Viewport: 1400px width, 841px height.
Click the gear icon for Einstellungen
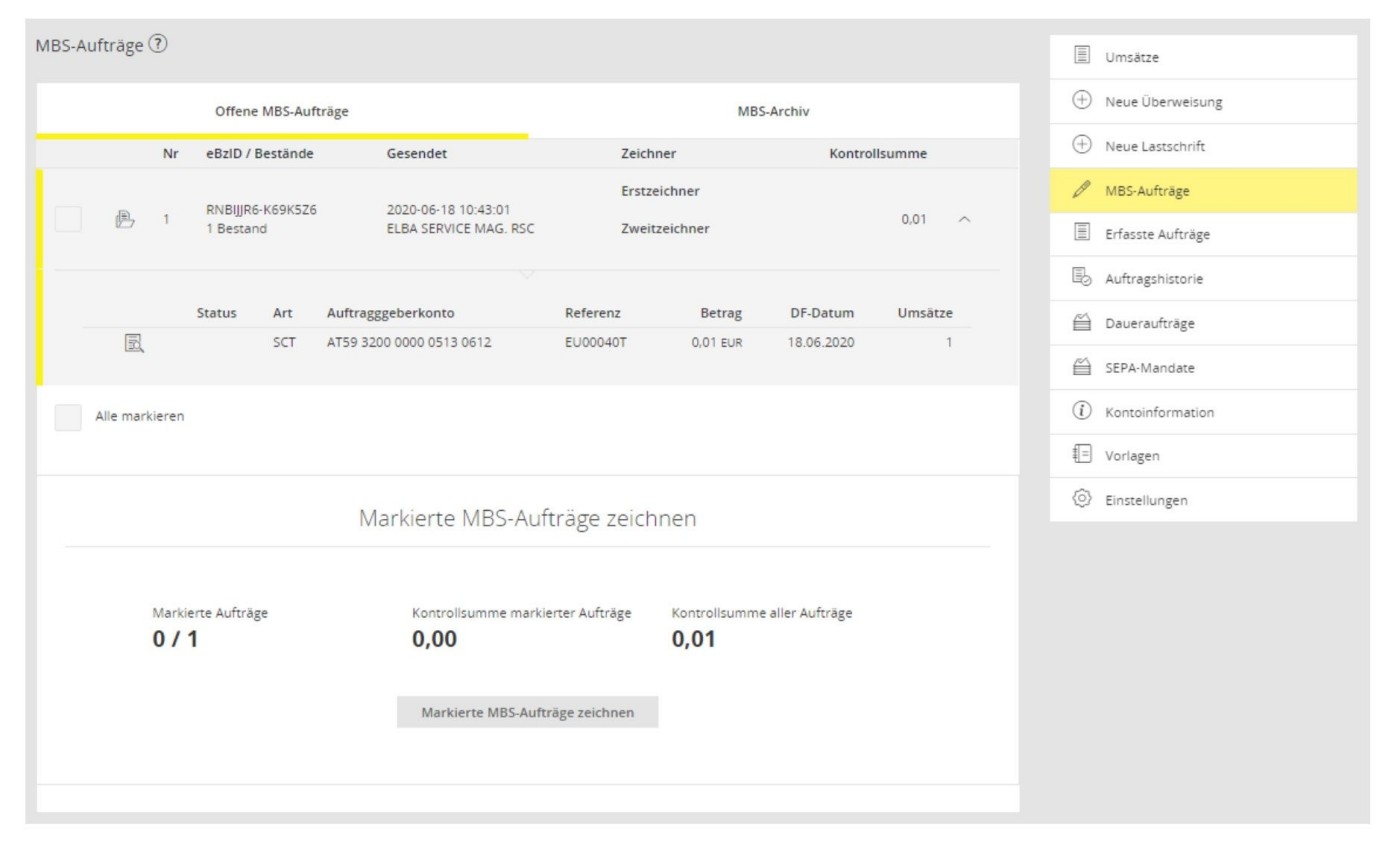pyautogui.click(x=1081, y=500)
